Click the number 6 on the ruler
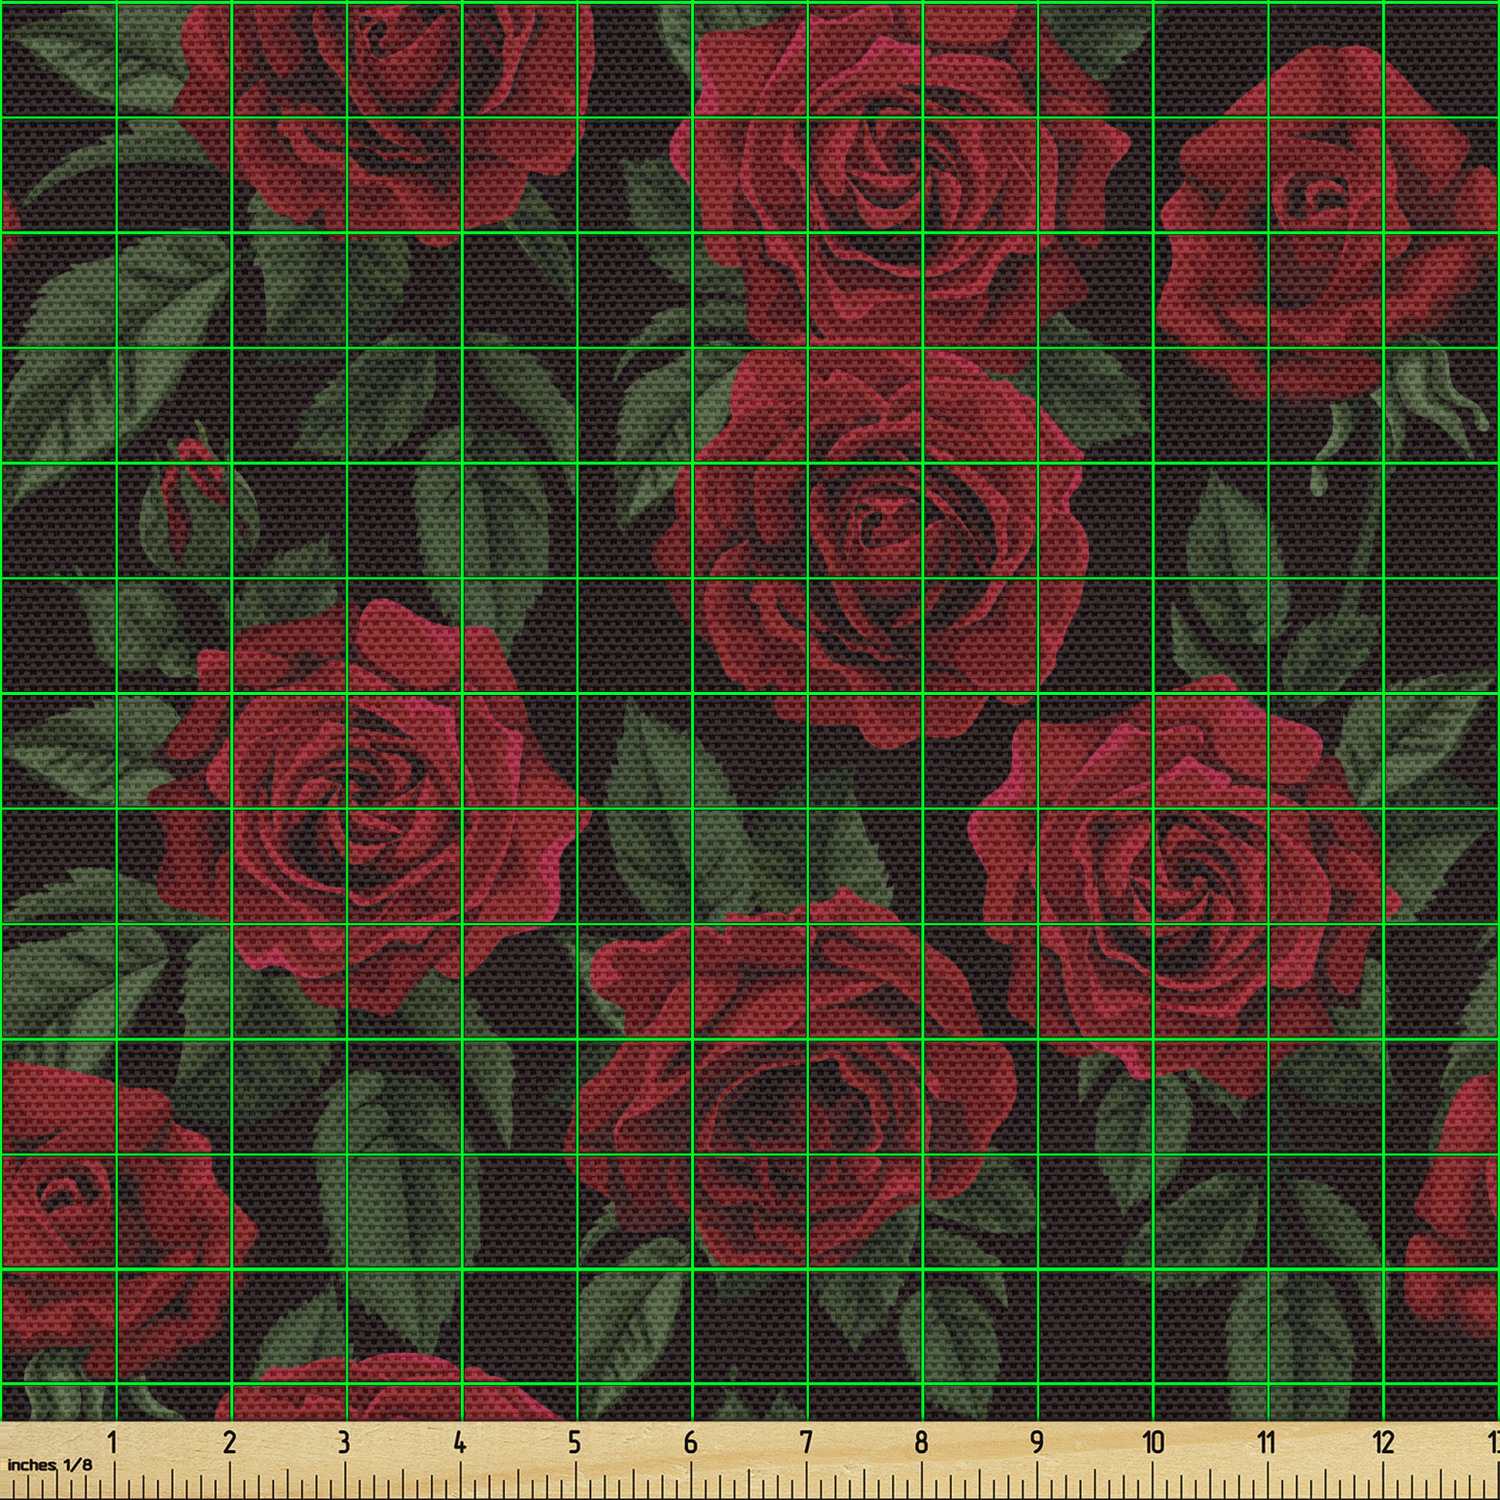 (x=690, y=1442)
